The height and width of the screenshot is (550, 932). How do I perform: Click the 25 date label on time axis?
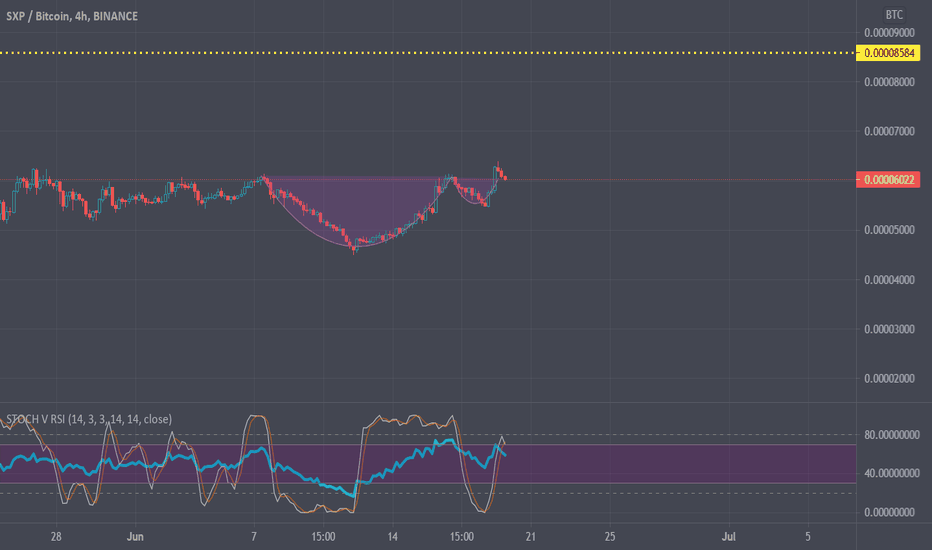coord(610,537)
